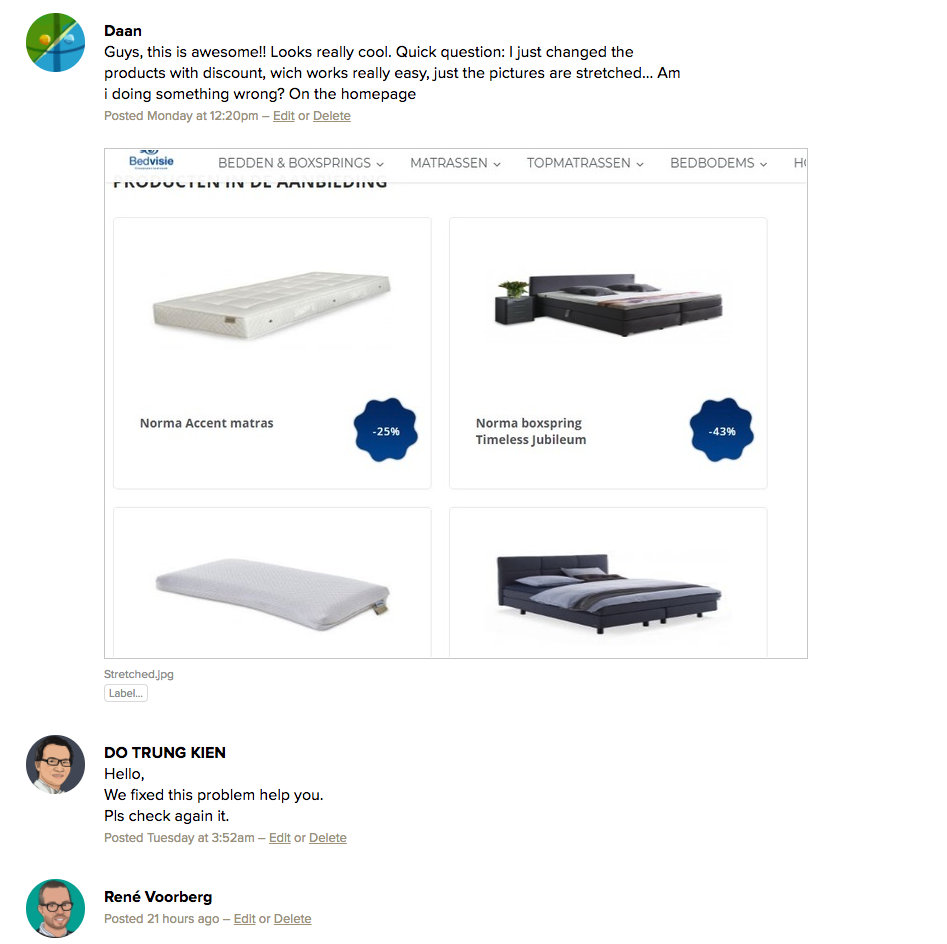This screenshot has height=944, width=947.
Task: Add a label using the Label... button
Action: coord(126,693)
